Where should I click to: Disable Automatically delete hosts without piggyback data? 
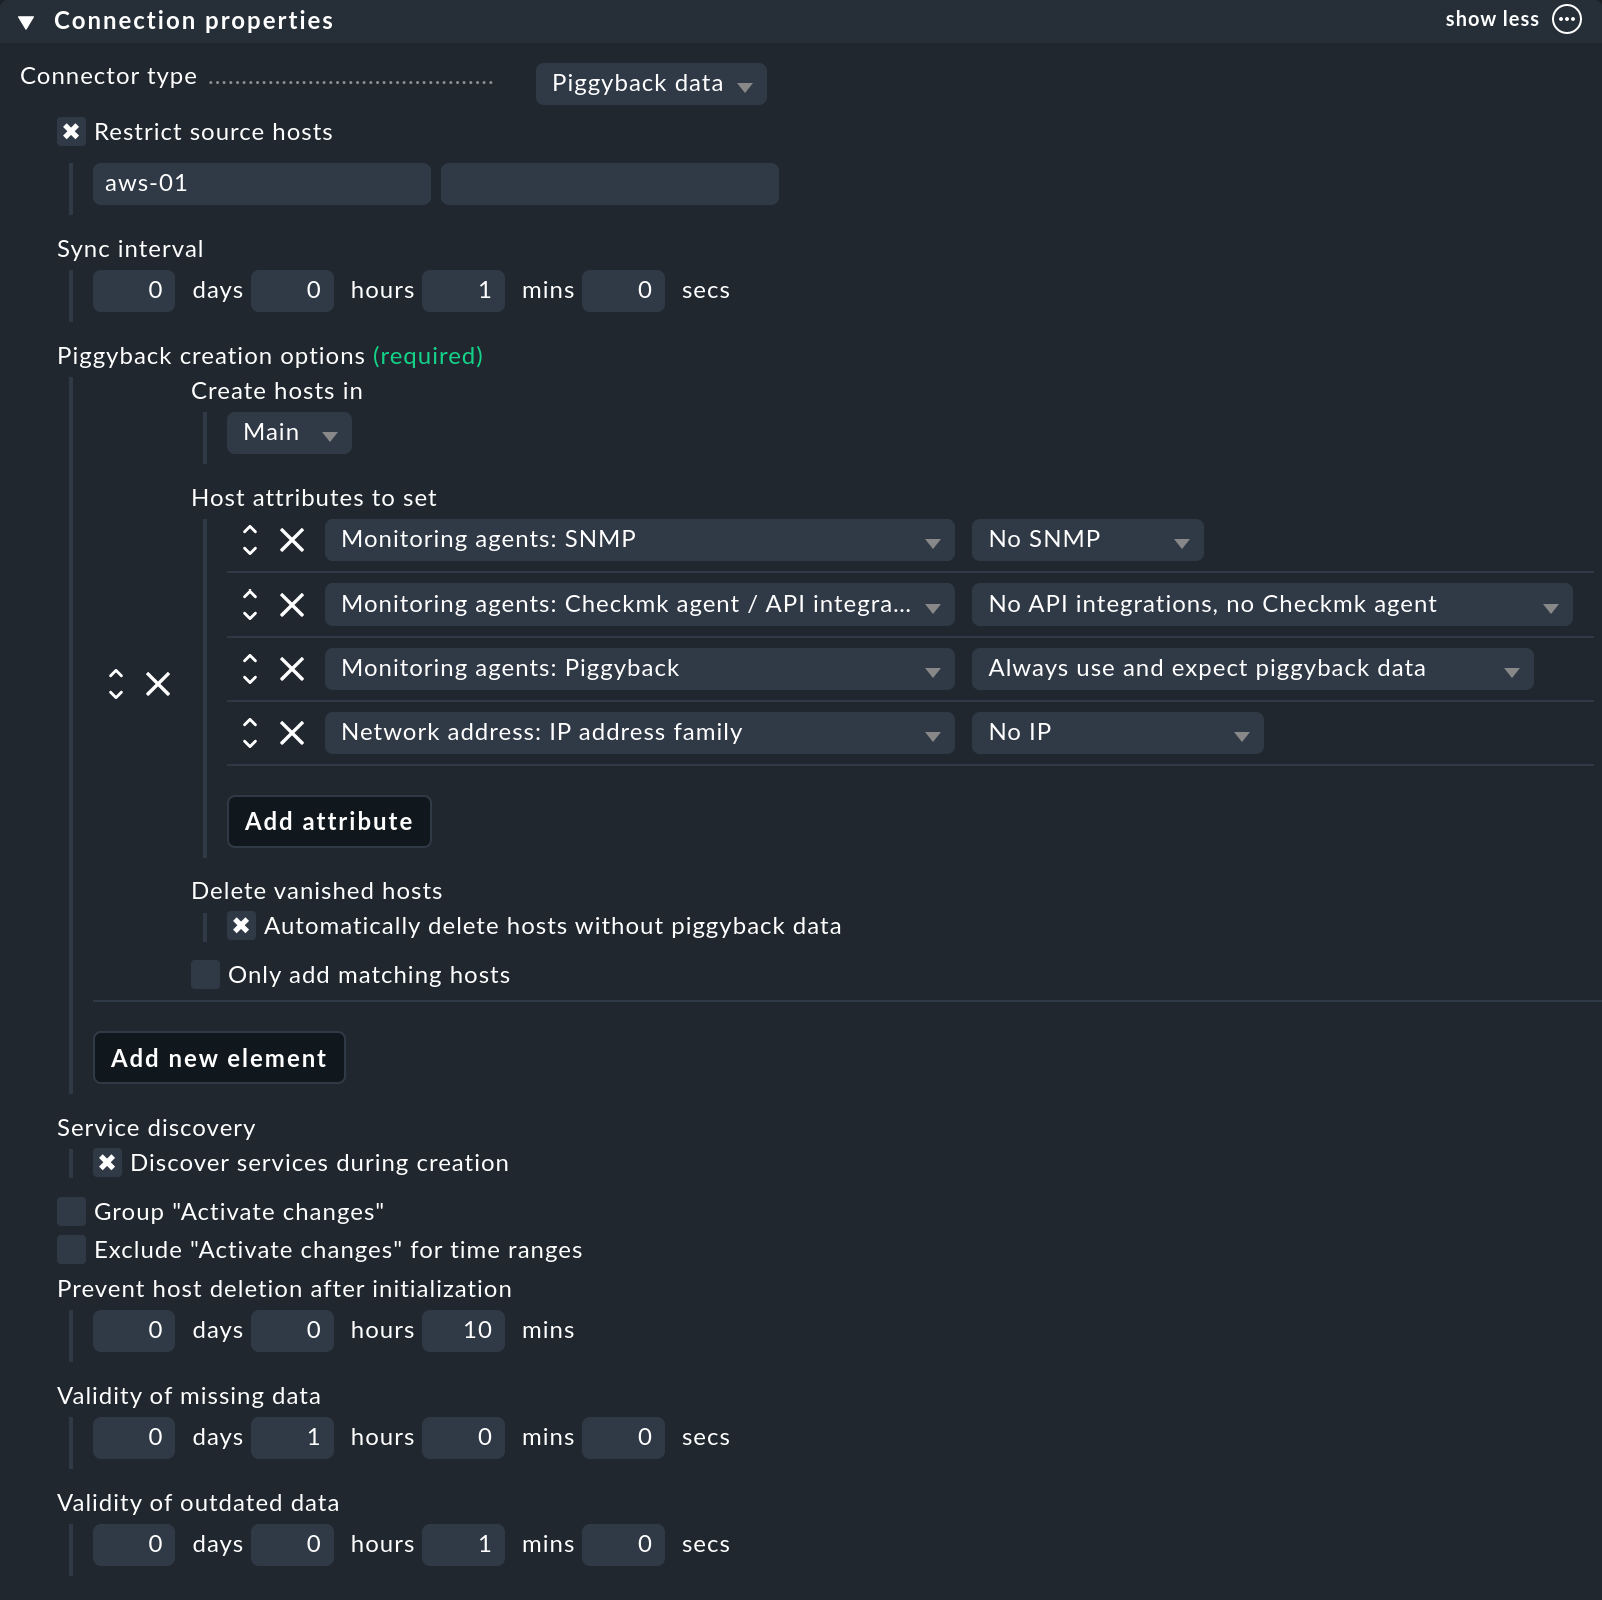click(240, 926)
